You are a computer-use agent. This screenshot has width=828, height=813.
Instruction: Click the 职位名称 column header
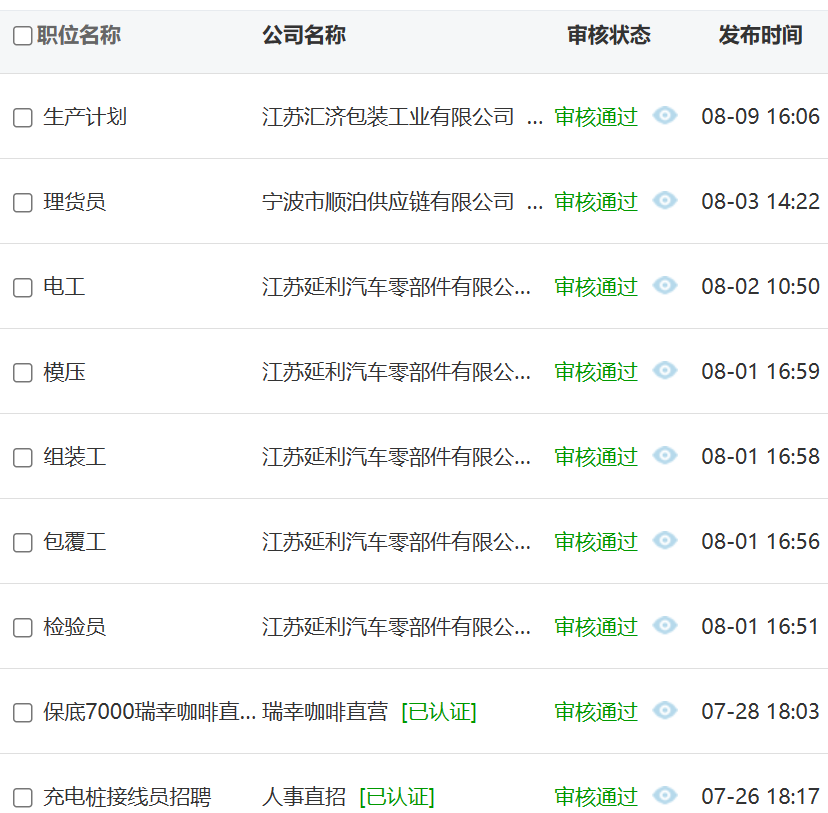click(79, 35)
